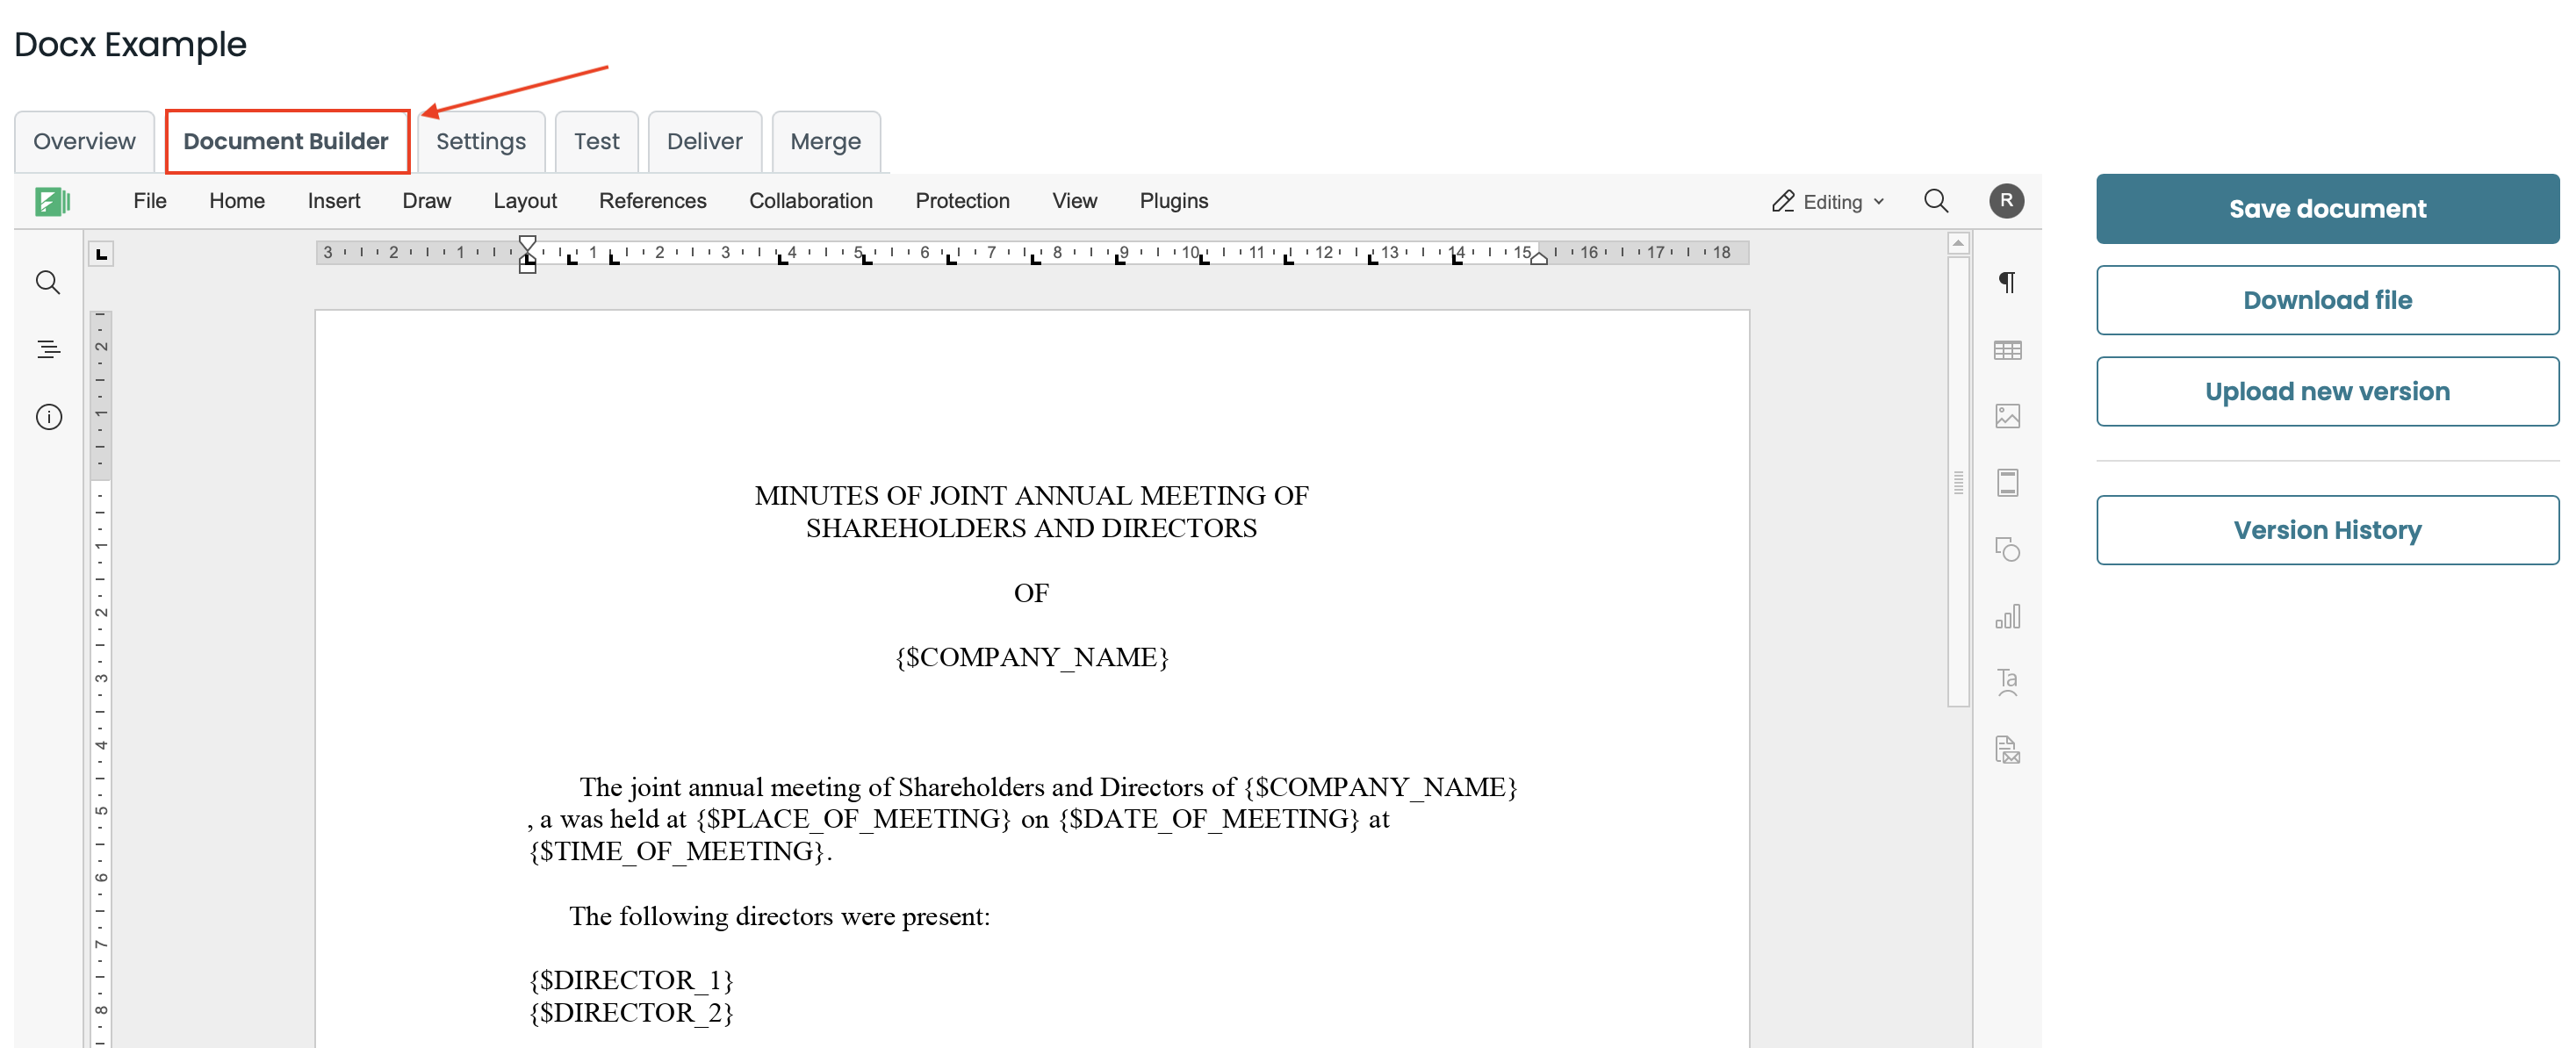2576x1048 pixels.
Task: Open the File menu
Action: tap(150, 201)
